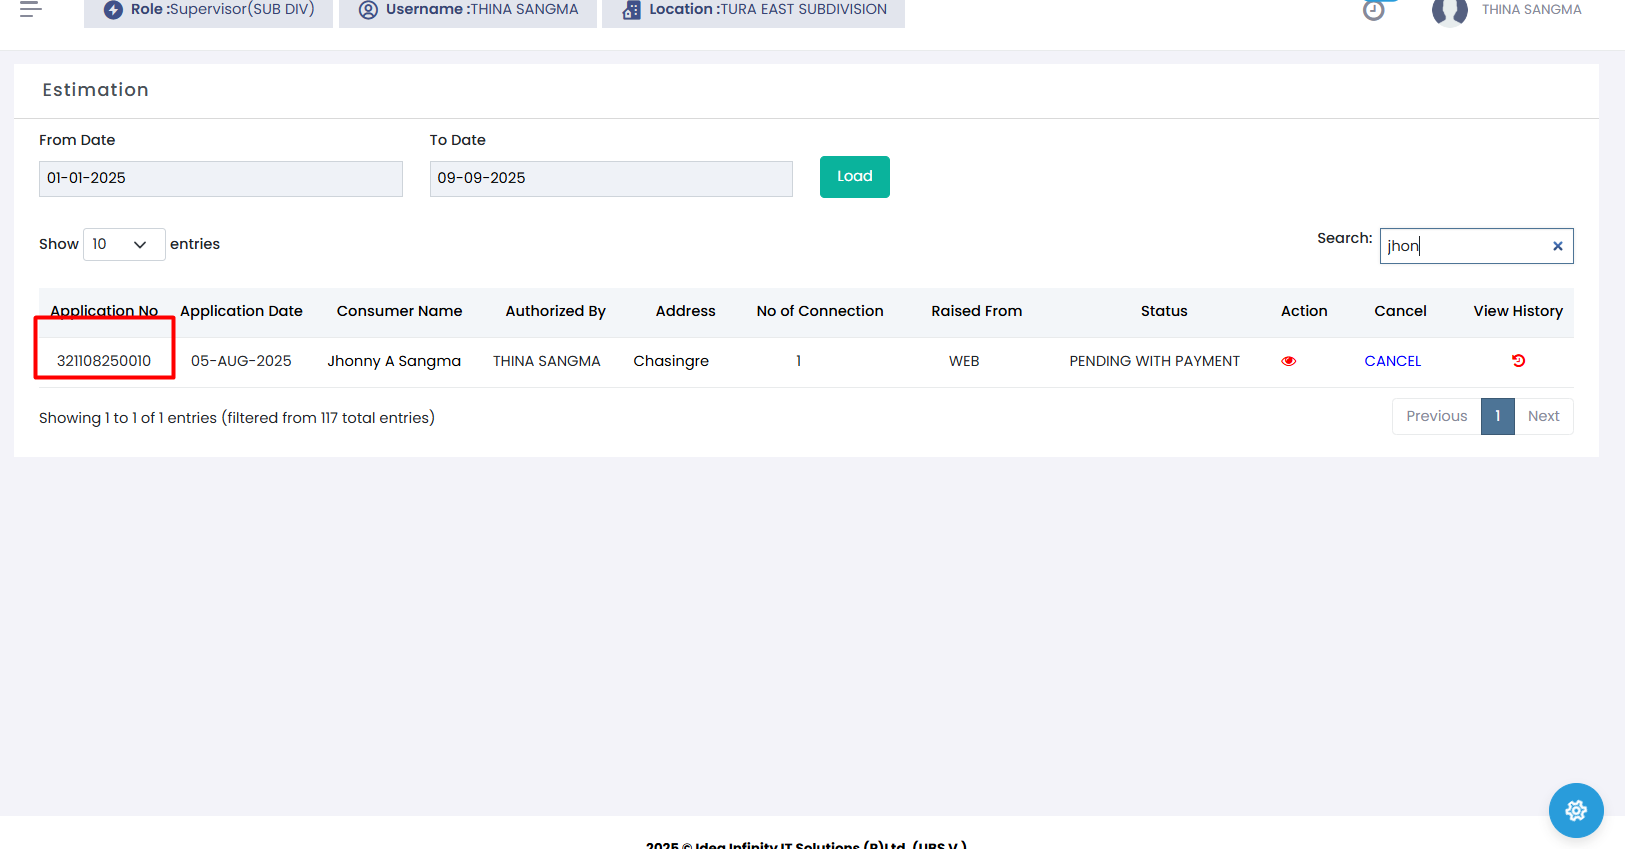This screenshot has height=849, width=1625.
Task: Click the red eye Action icon
Action: tap(1288, 361)
